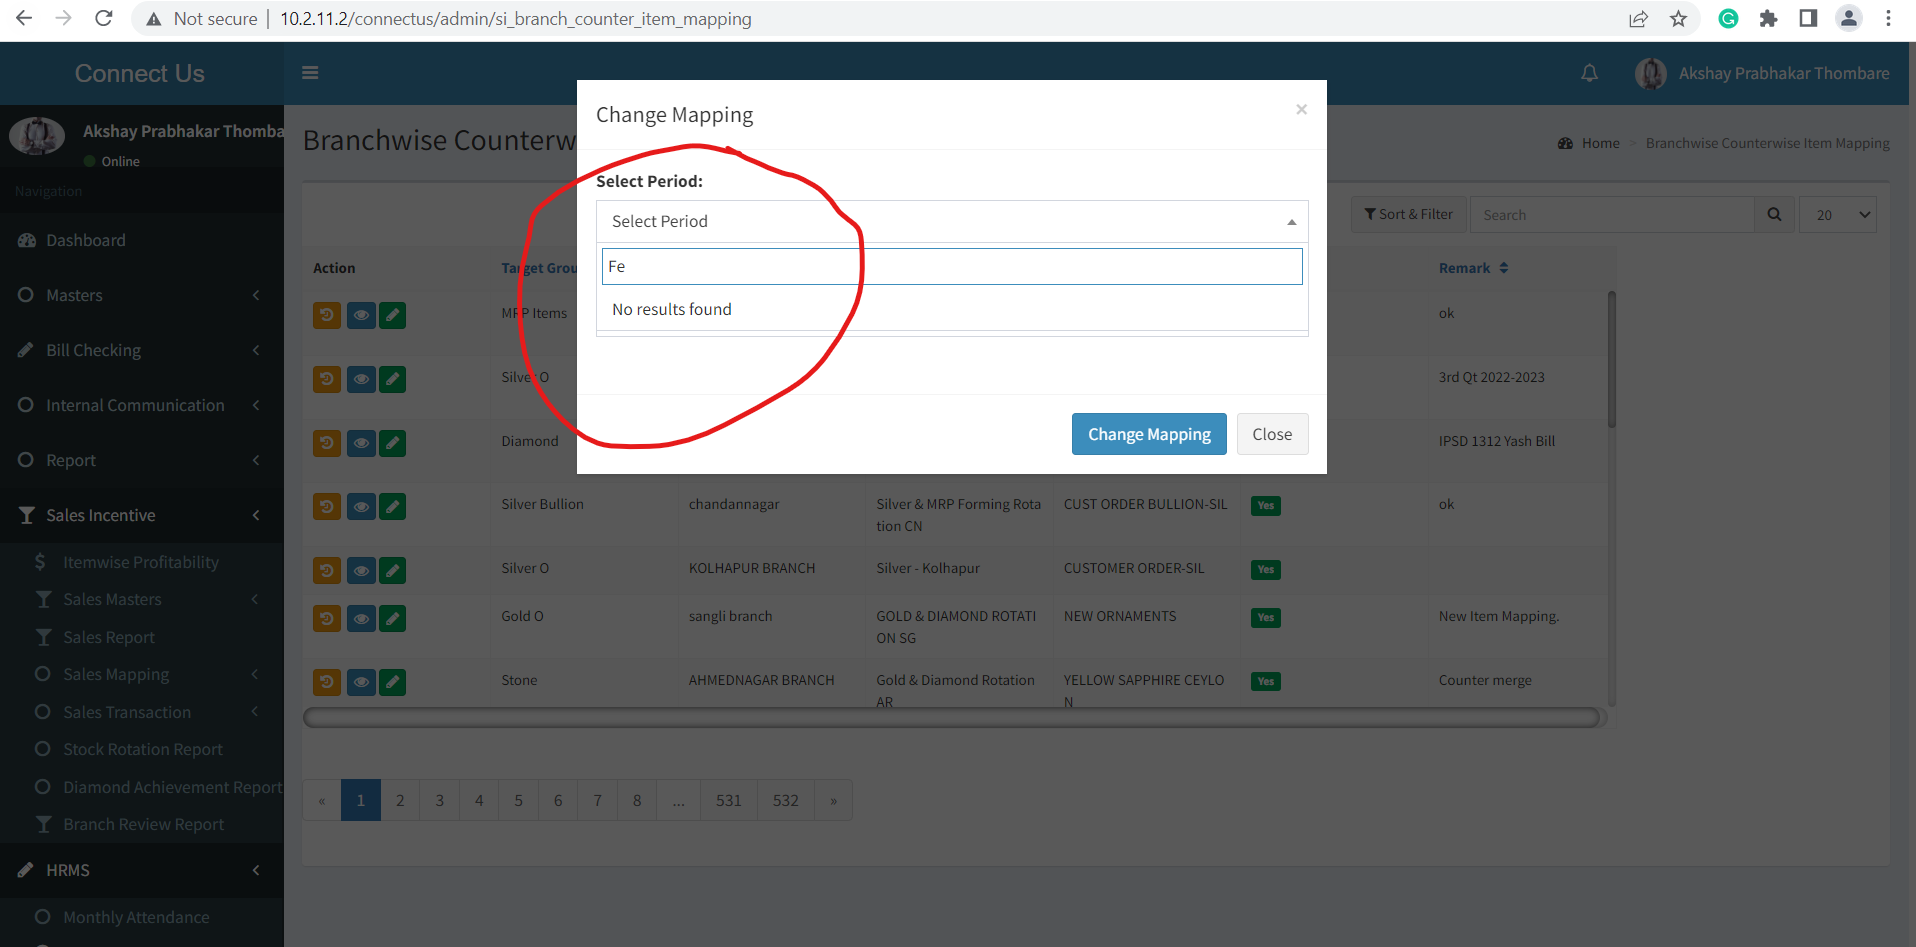Click edit icon in Stone row
Image resolution: width=1916 pixels, height=947 pixels.
pos(393,683)
